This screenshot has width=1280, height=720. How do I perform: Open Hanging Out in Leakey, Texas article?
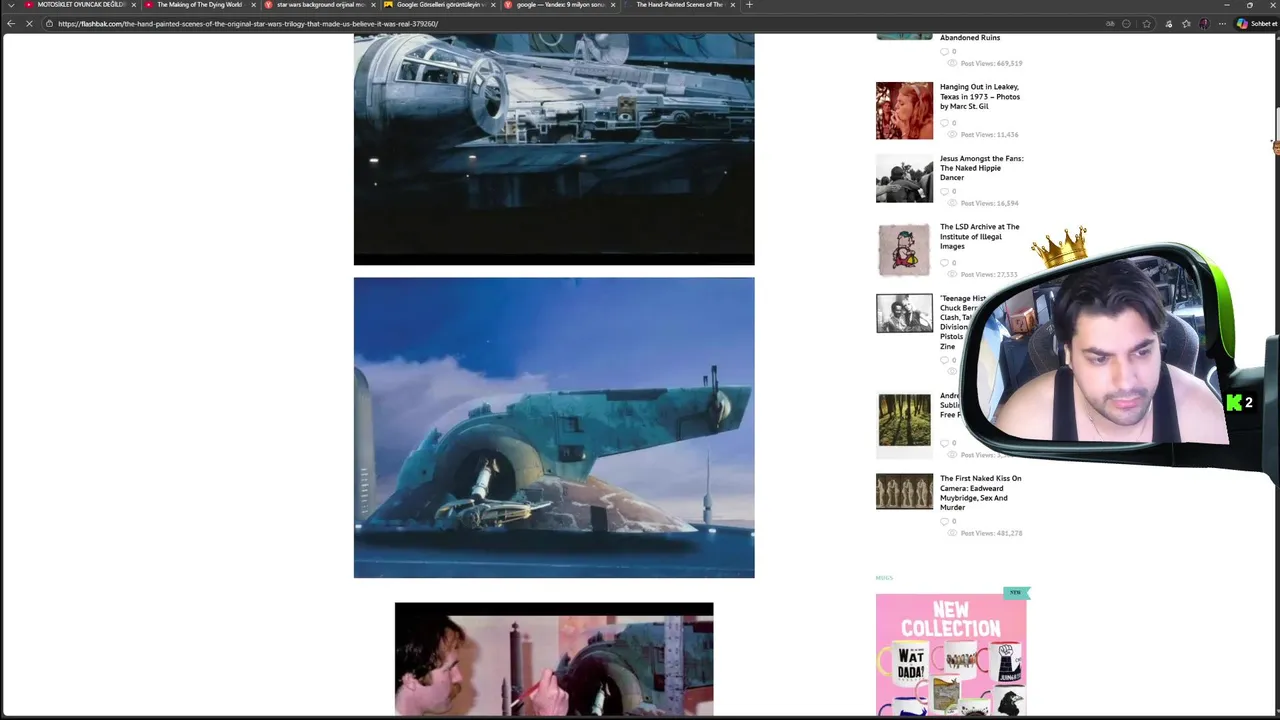(980, 96)
